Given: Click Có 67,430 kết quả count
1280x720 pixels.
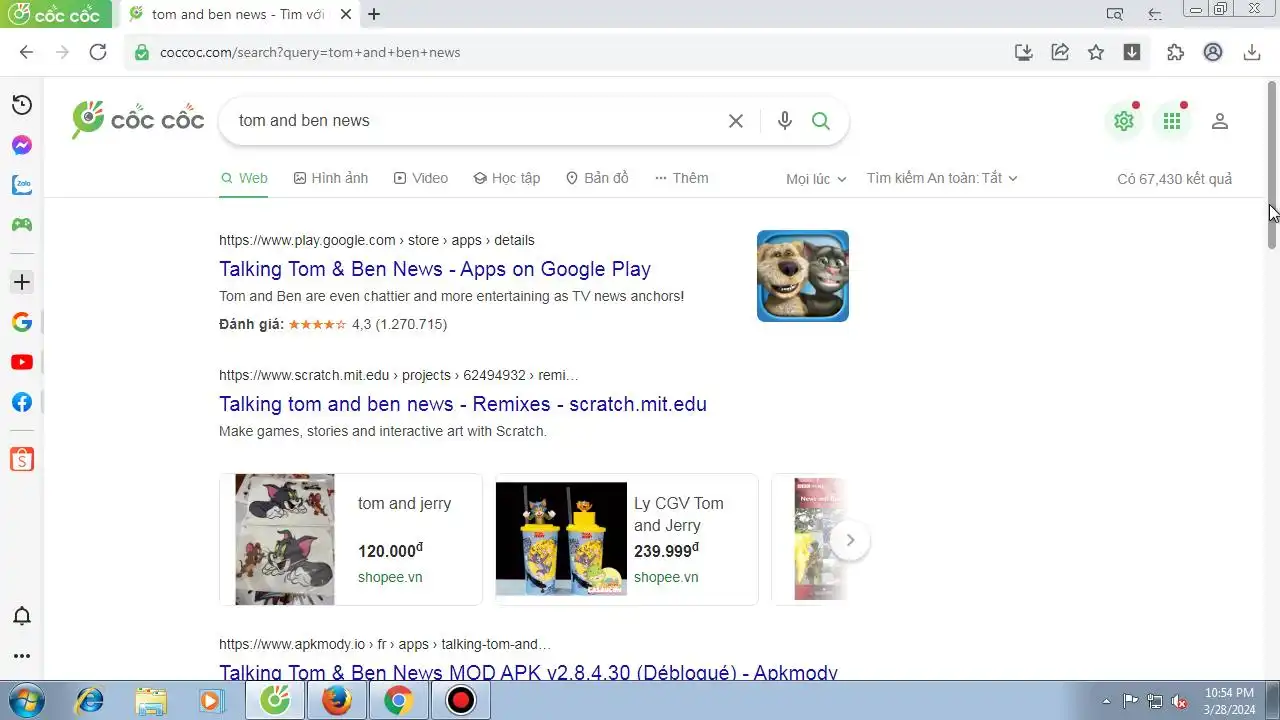Looking at the screenshot, I should [1174, 179].
